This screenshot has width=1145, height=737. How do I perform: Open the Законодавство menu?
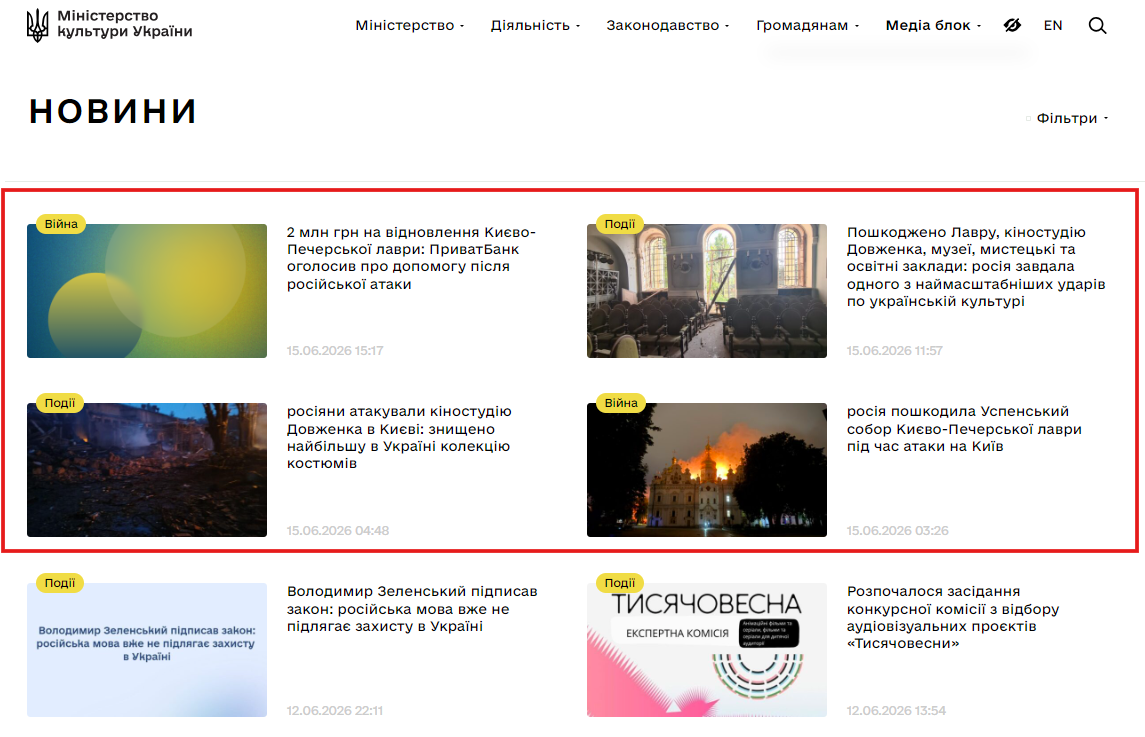(667, 26)
